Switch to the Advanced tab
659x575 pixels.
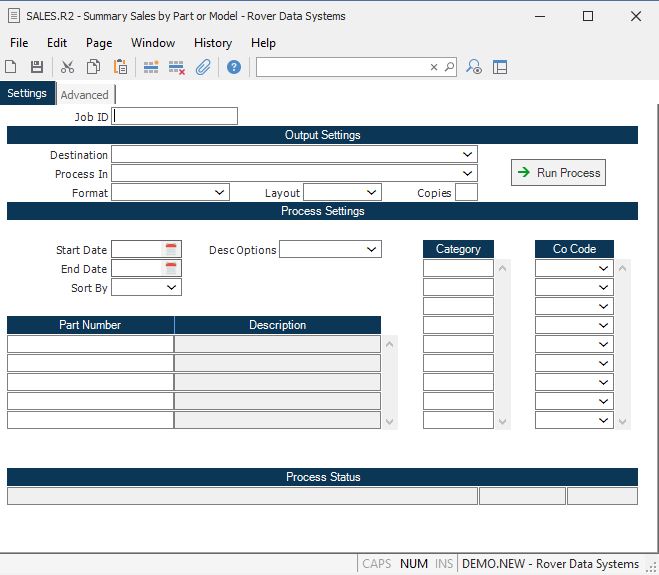84,95
